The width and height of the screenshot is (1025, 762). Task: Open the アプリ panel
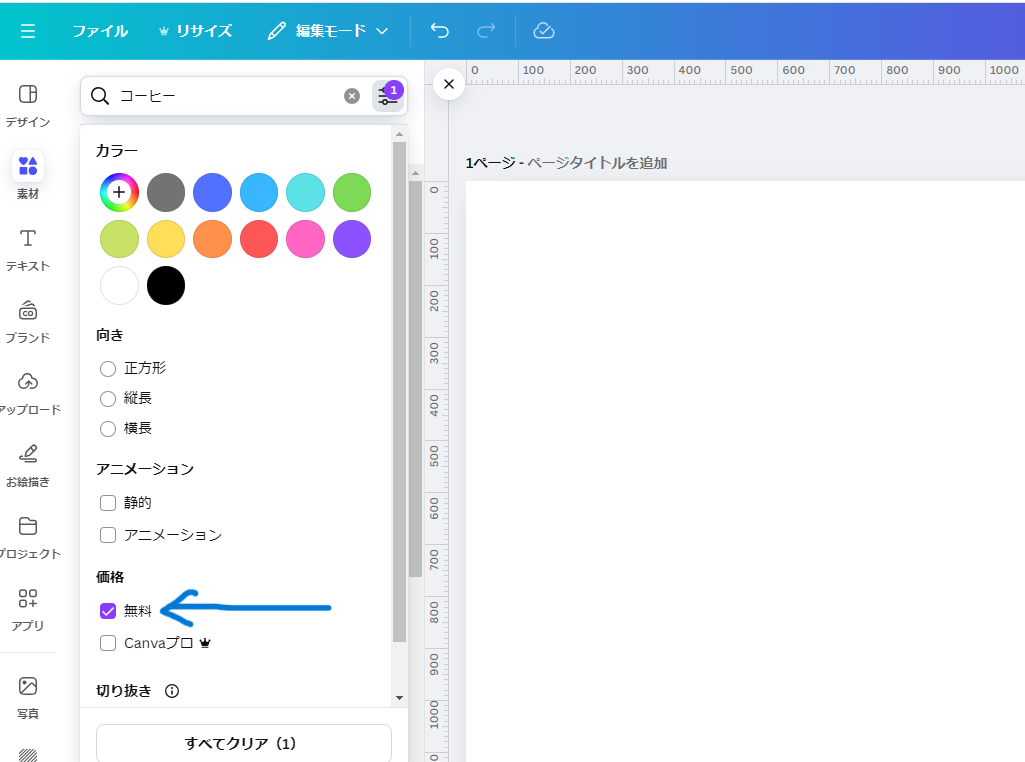click(27, 609)
